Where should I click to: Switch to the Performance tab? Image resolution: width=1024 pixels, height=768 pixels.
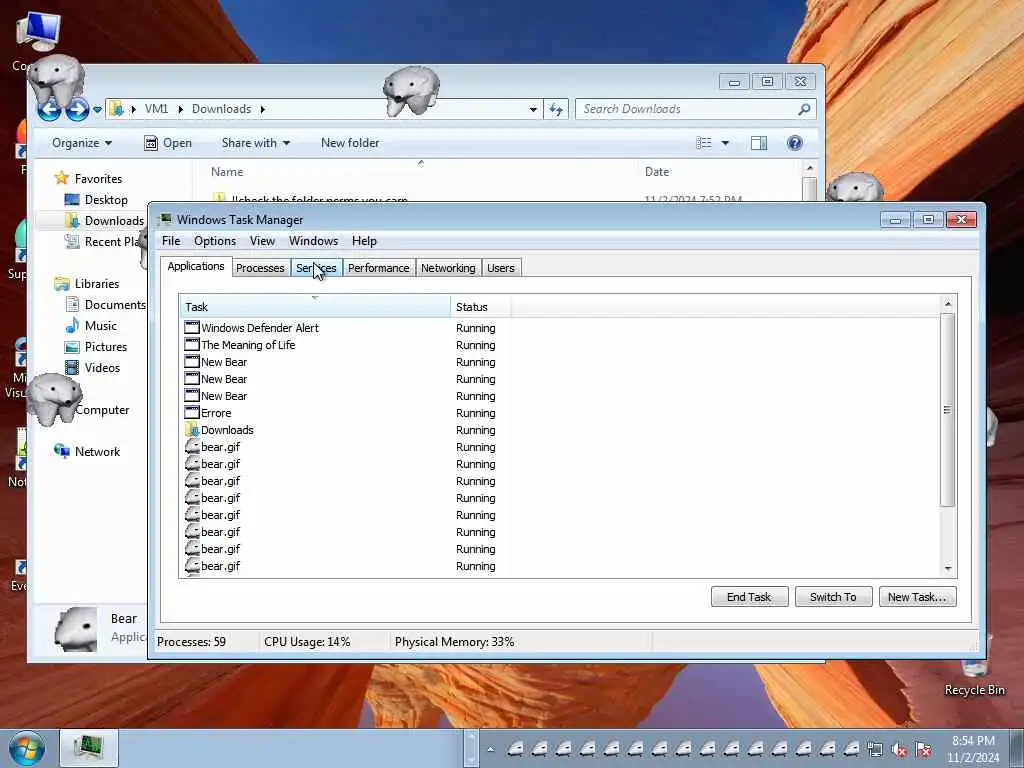379,268
